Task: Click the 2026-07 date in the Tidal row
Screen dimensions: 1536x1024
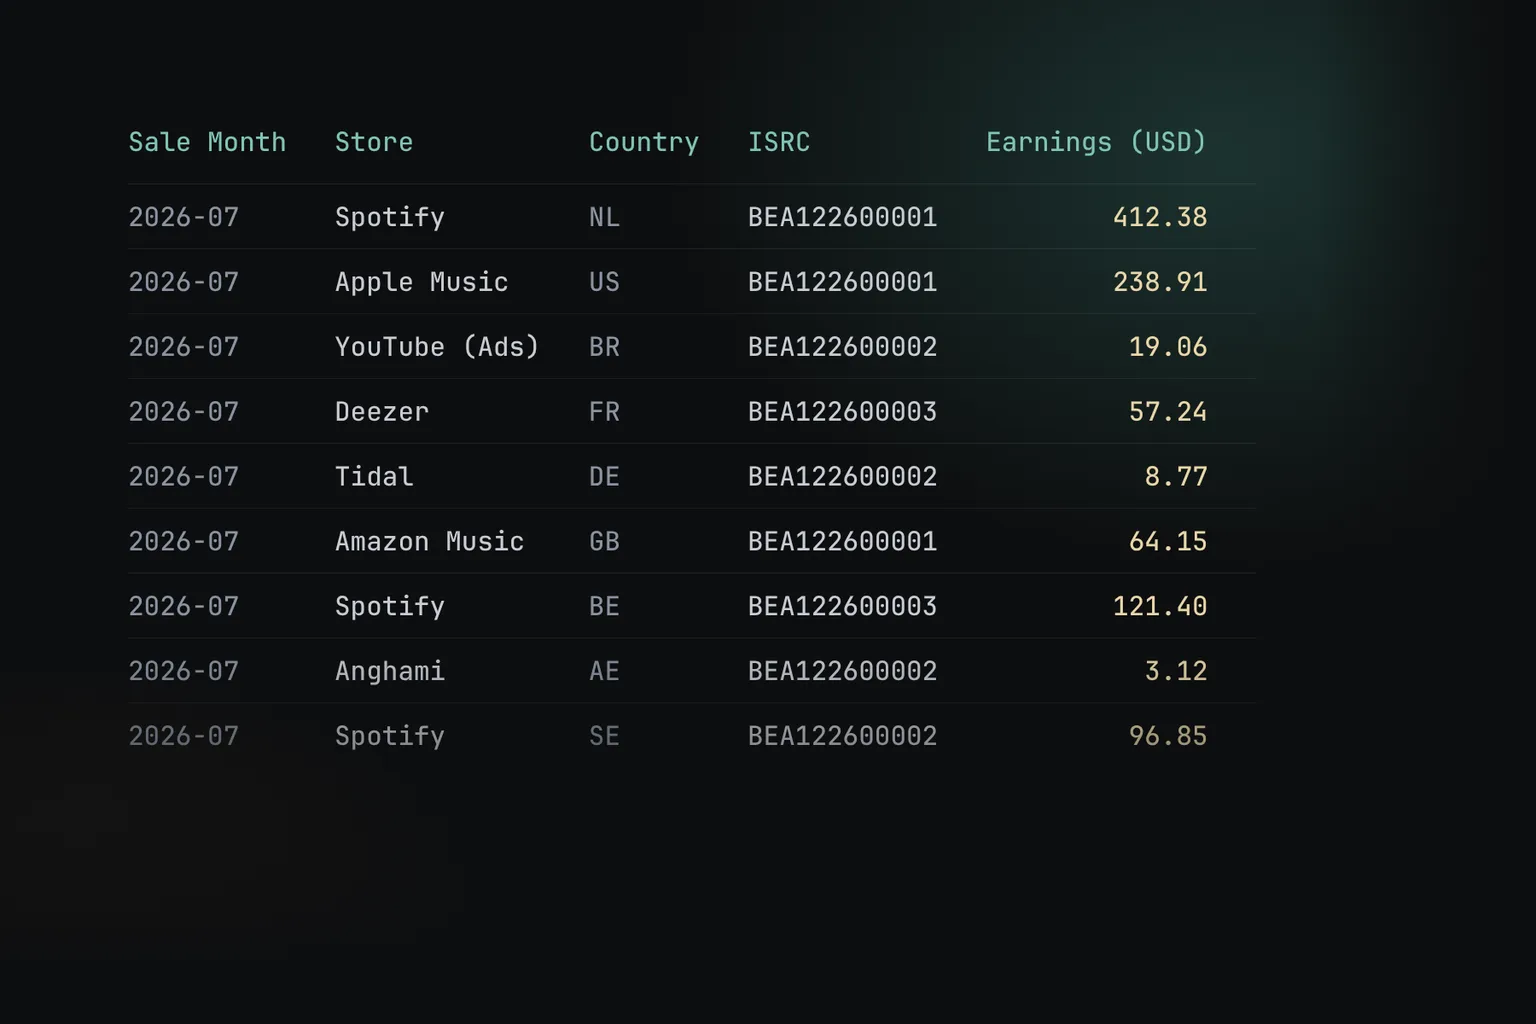Action: click(x=184, y=477)
